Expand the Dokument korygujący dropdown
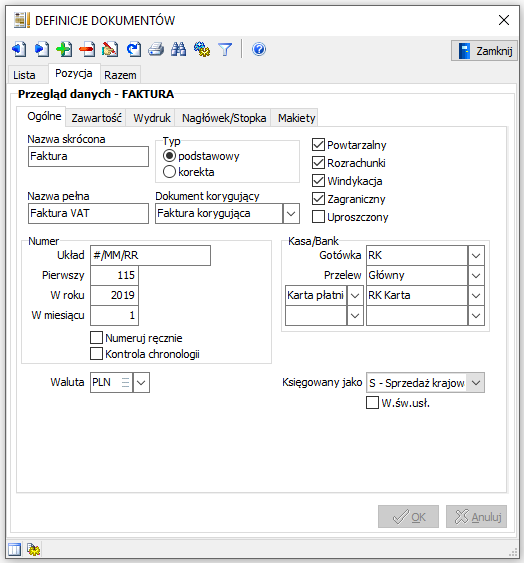 click(291, 214)
